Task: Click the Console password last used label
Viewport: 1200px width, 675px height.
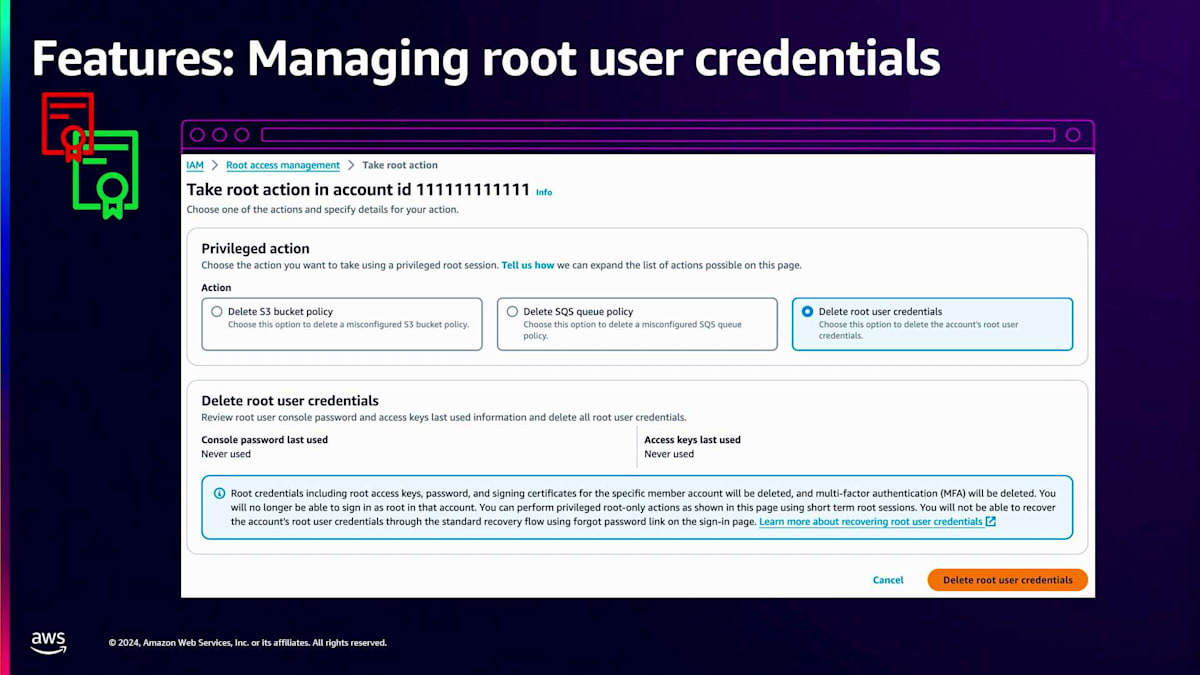Action: [x=264, y=440]
